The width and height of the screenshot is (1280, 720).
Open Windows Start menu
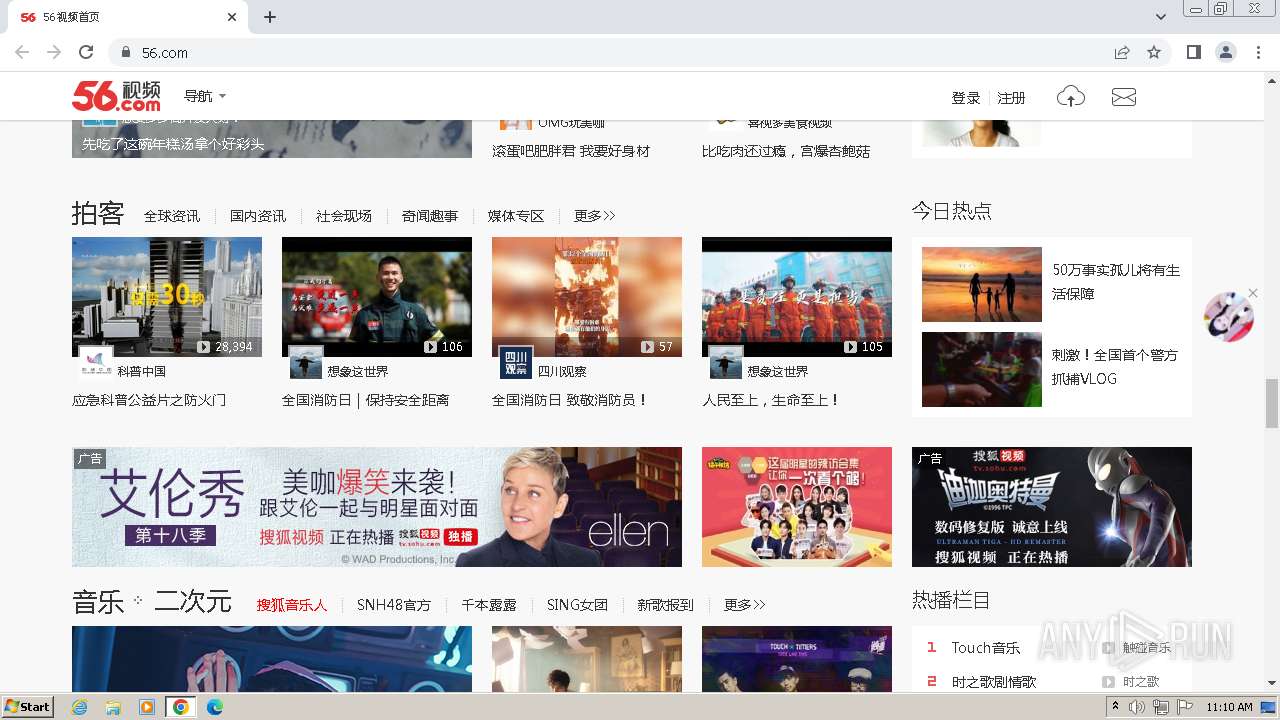point(28,706)
